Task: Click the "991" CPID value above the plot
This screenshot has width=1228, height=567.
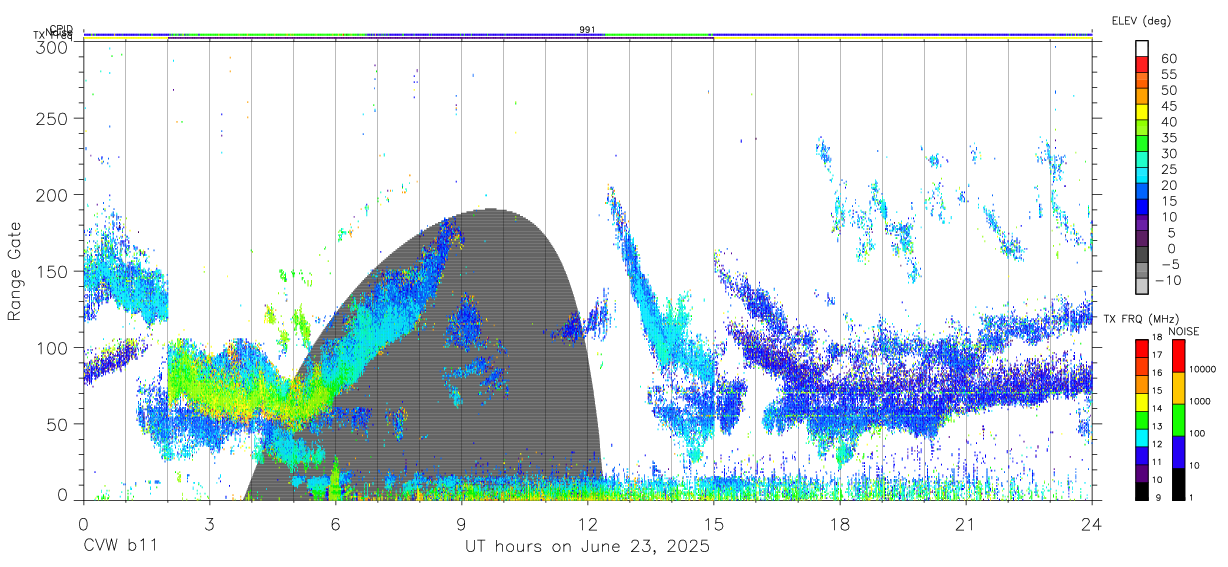Action: coord(587,29)
